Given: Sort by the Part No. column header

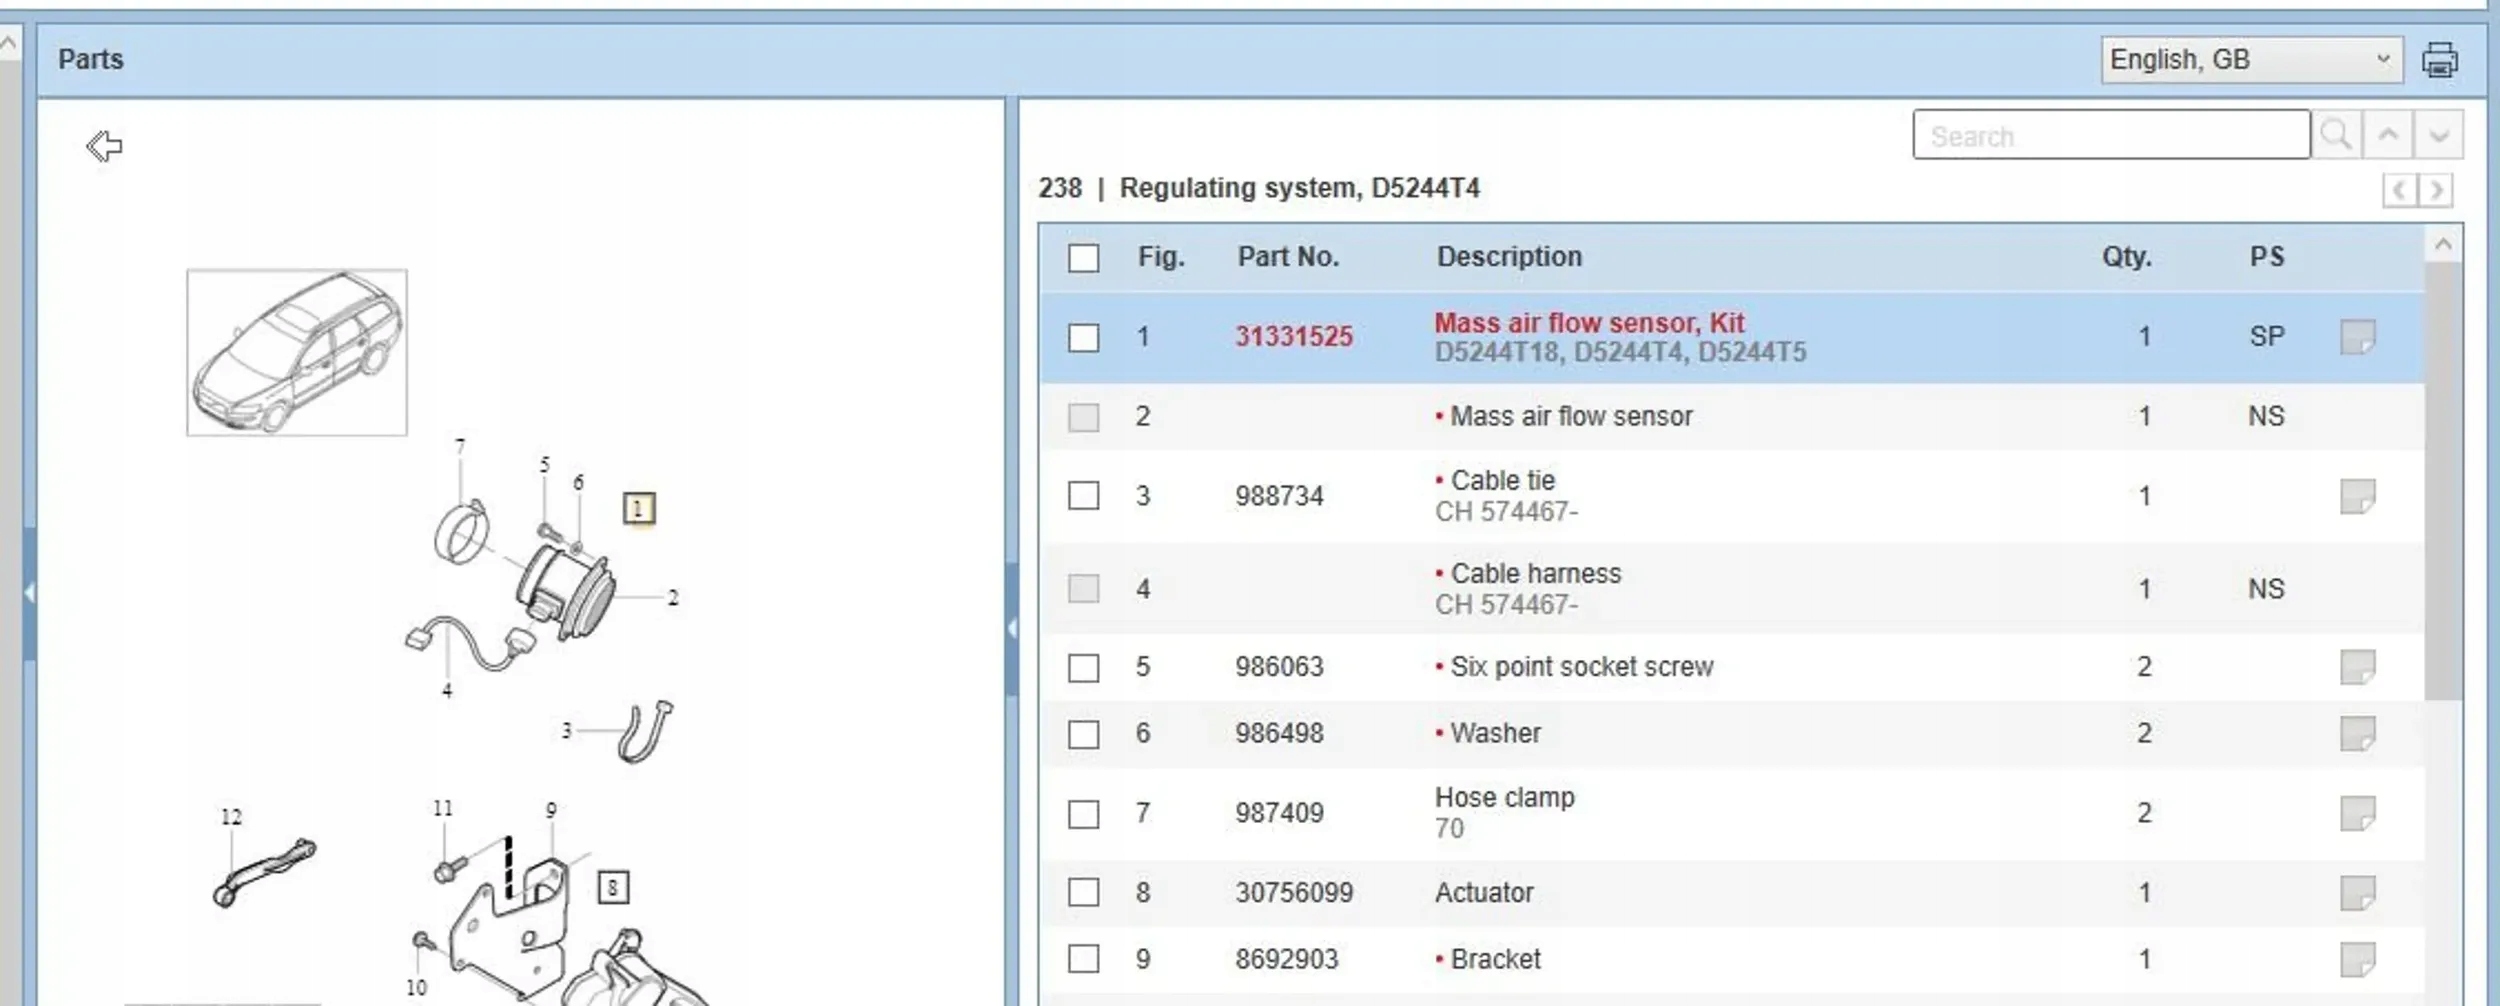Looking at the screenshot, I should 1288,257.
